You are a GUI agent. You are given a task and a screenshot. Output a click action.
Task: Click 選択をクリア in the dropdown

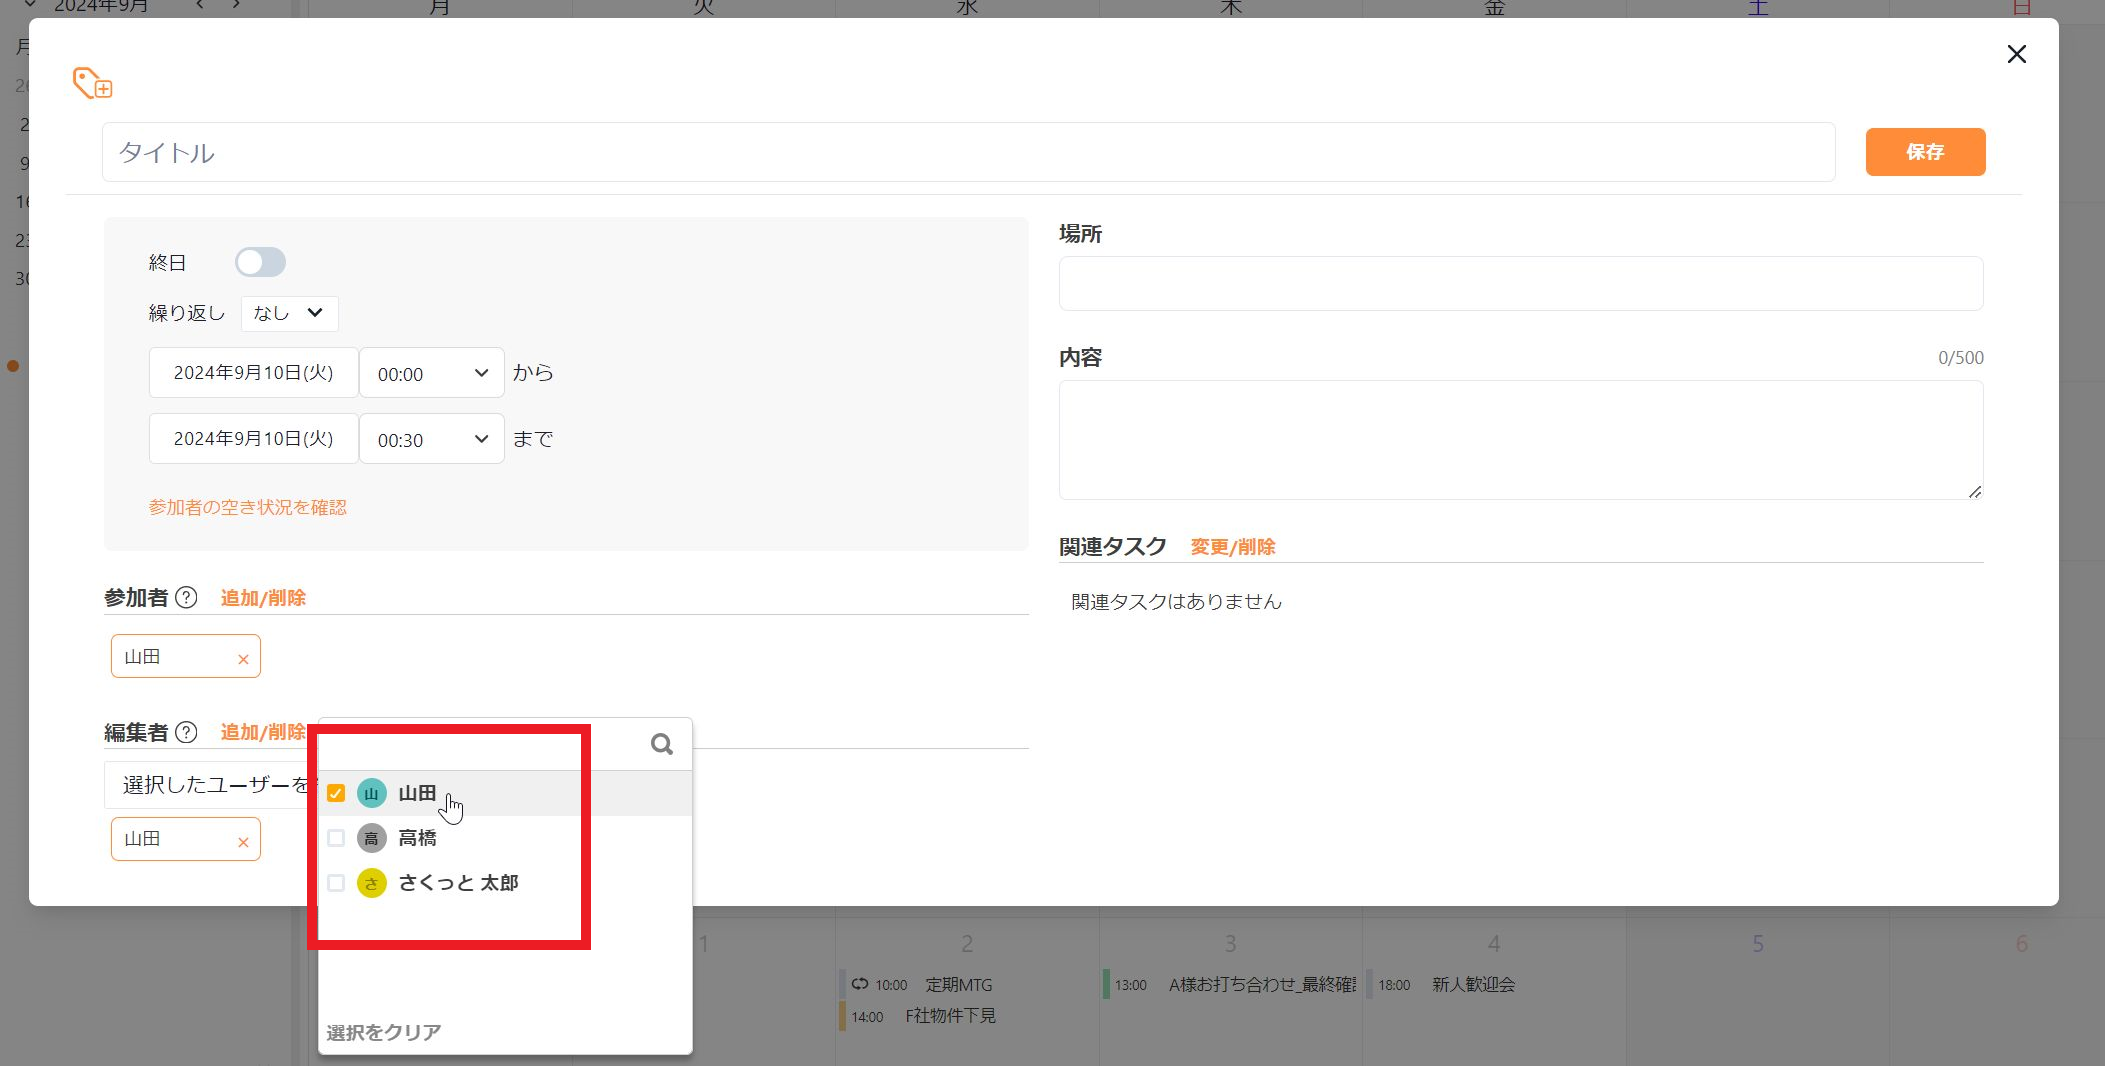[383, 1032]
